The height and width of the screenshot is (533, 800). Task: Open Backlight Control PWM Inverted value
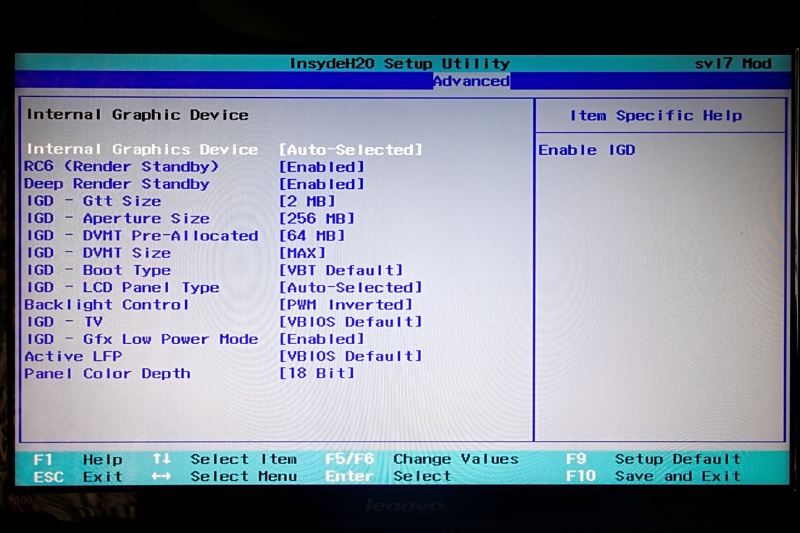(x=345, y=304)
